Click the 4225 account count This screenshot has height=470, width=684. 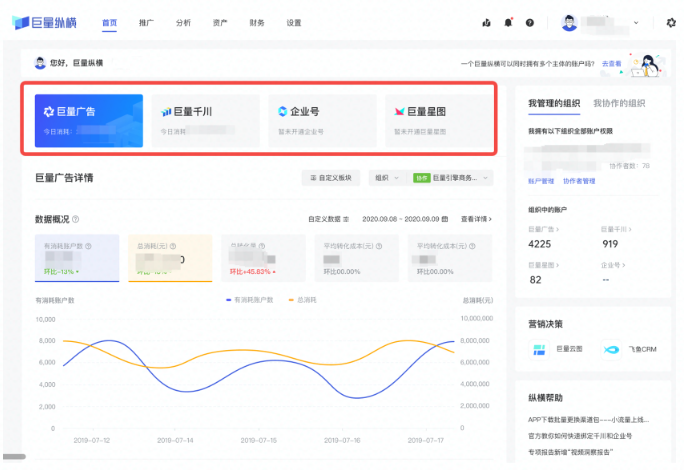(x=540, y=244)
